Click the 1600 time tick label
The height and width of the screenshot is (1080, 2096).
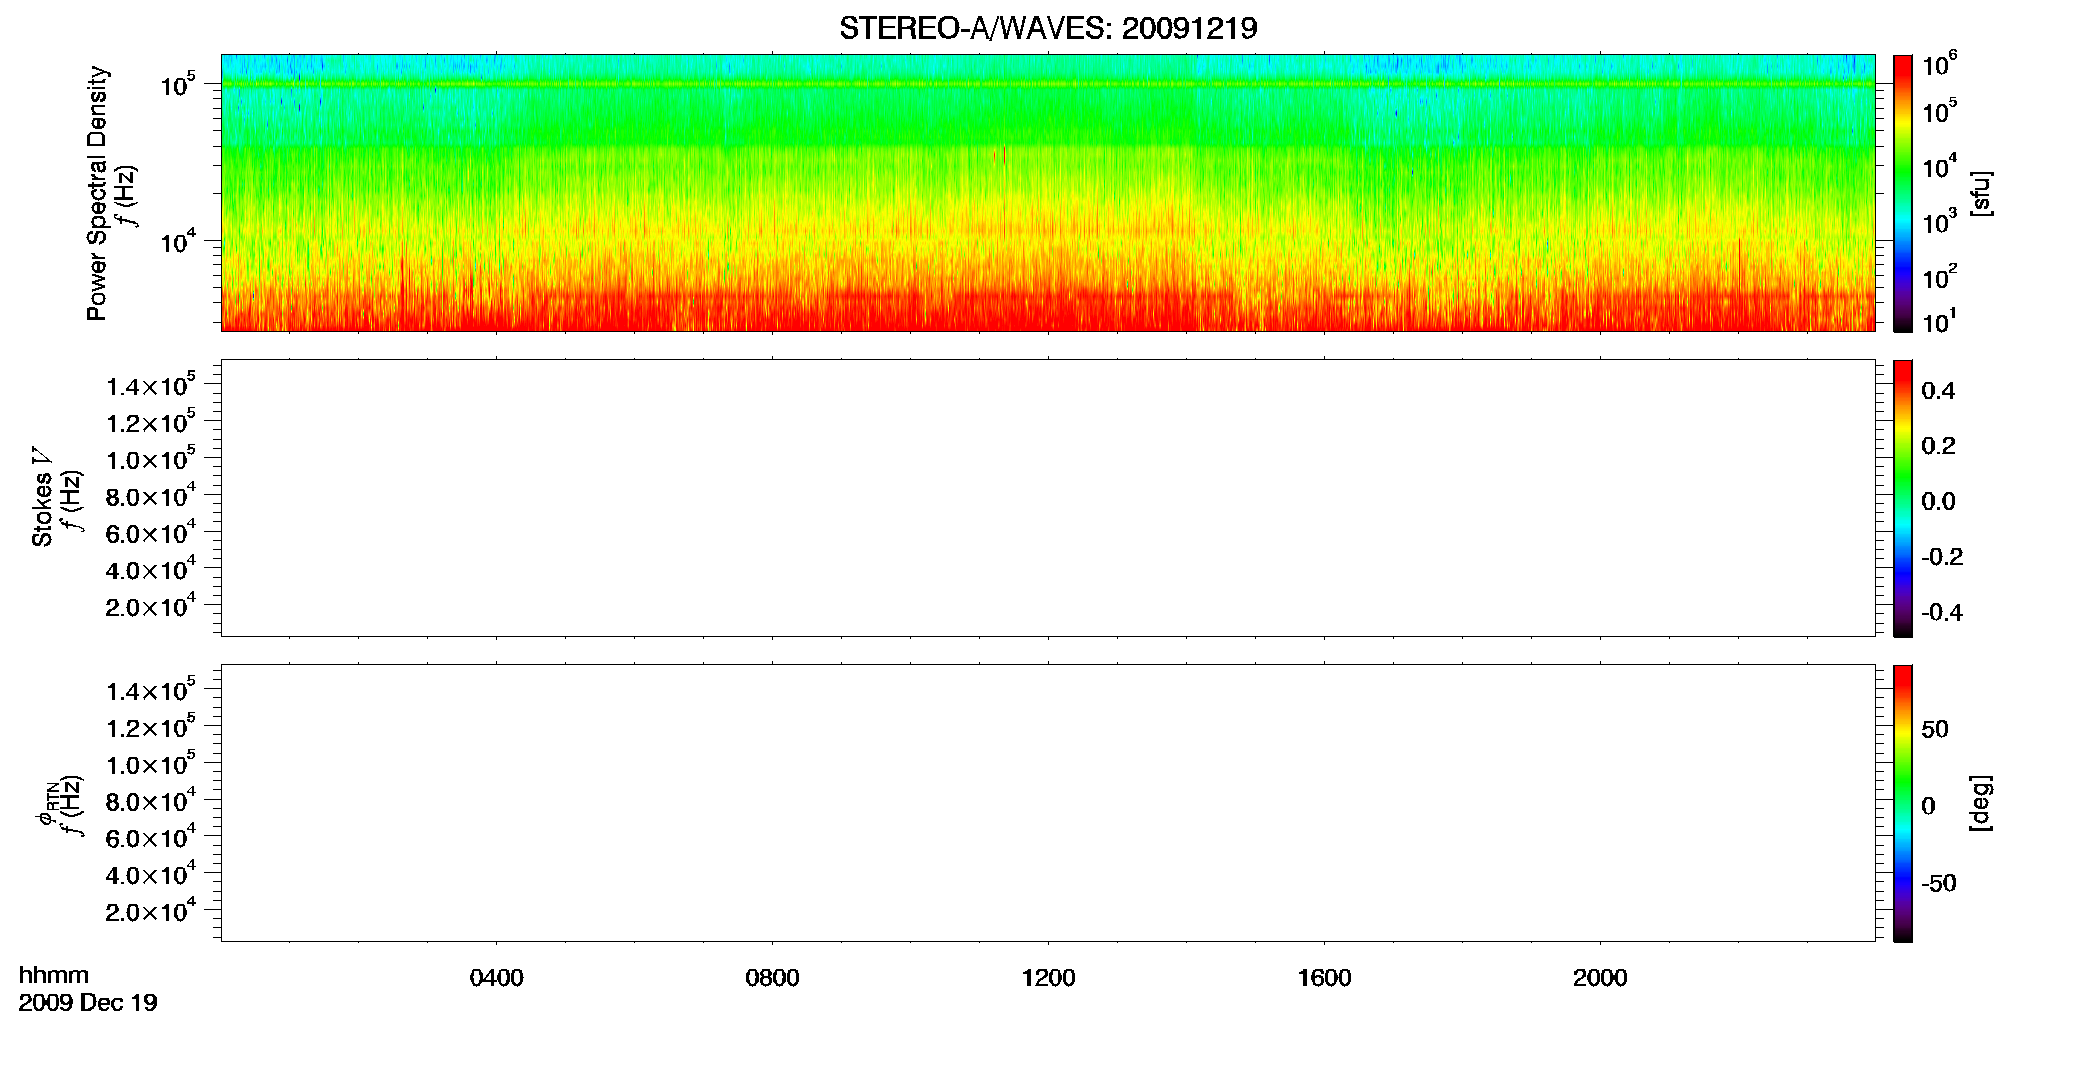(x=1325, y=978)
